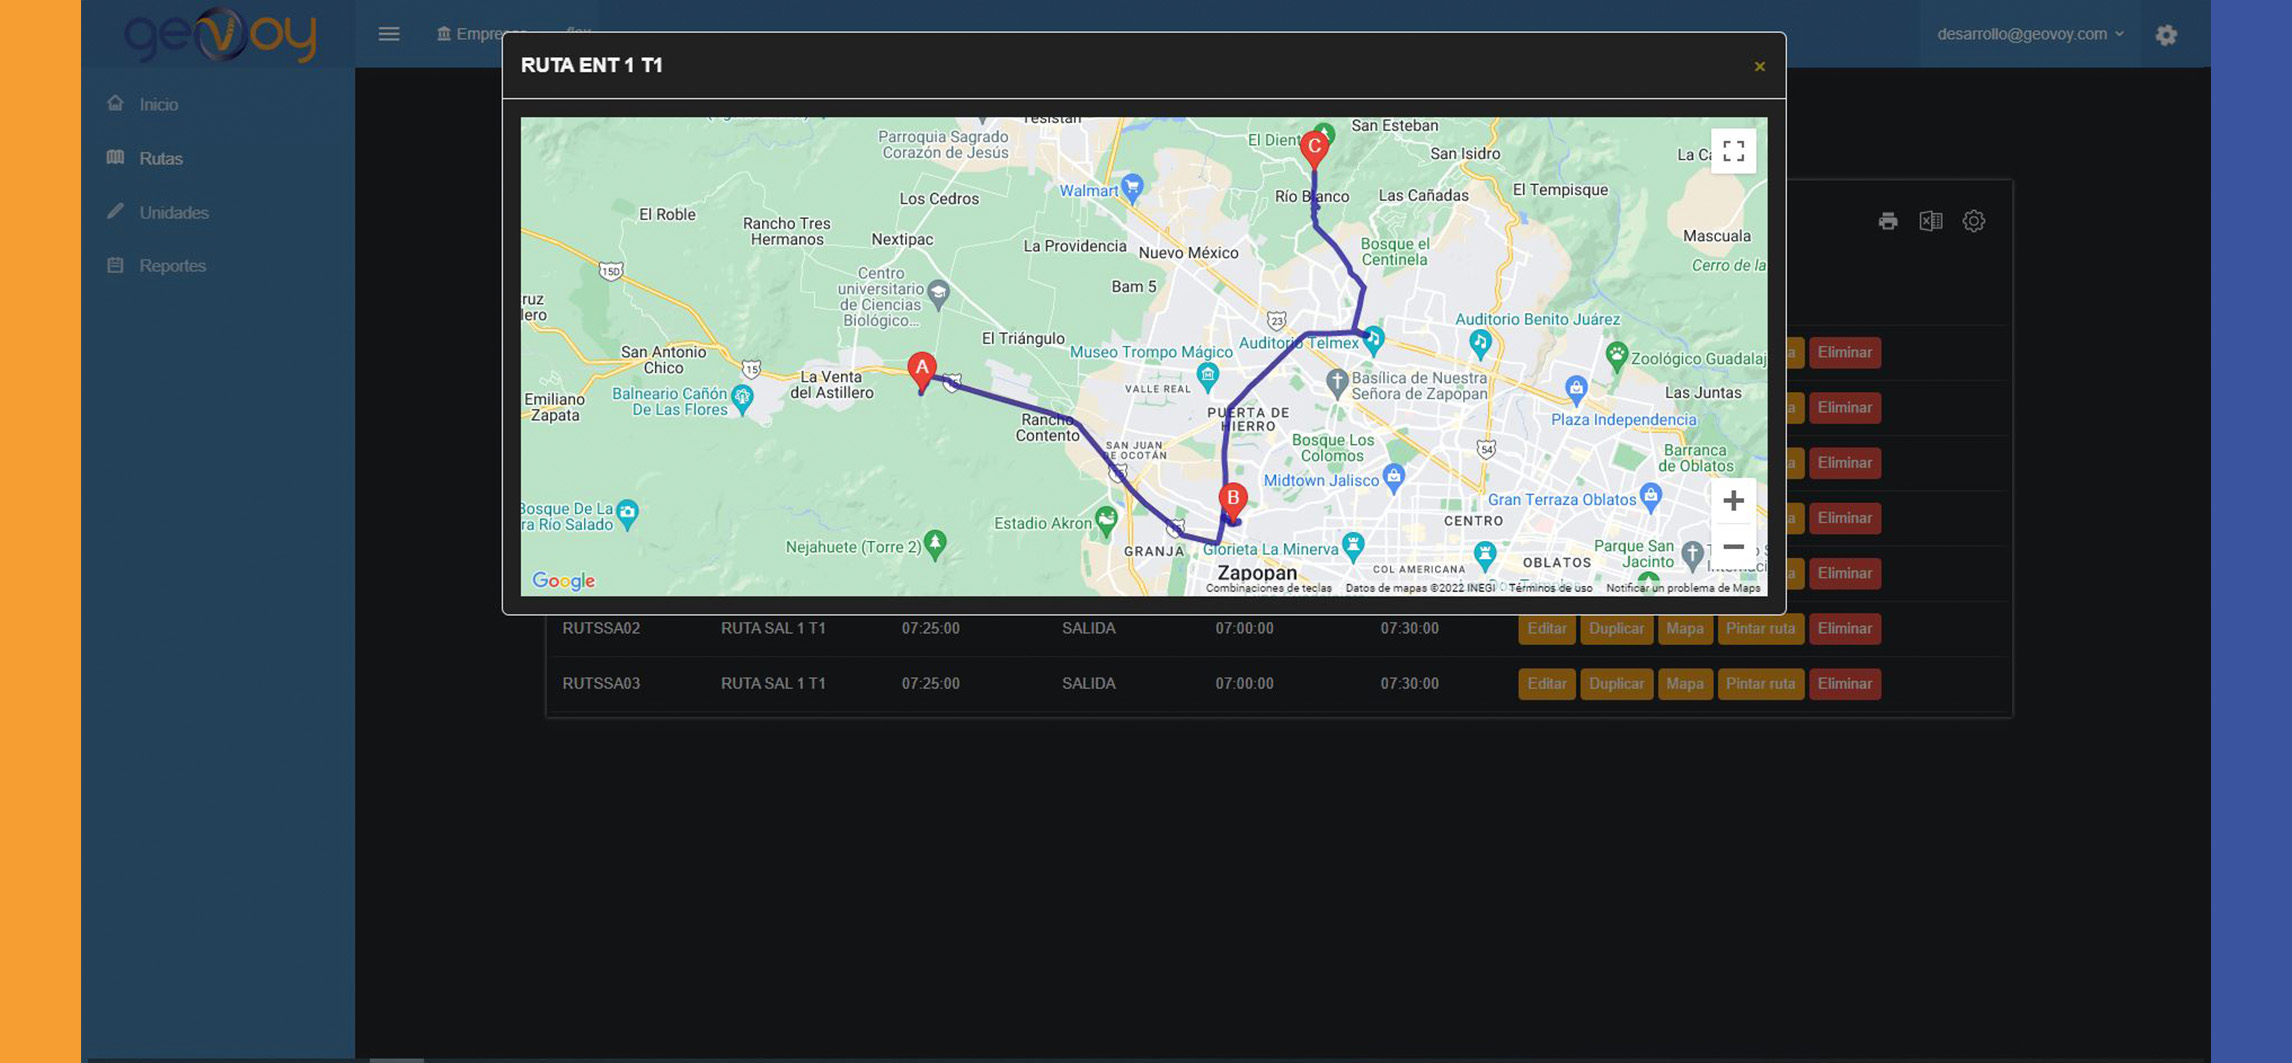Open the settings gear in the top bar

click(2166, 35)
